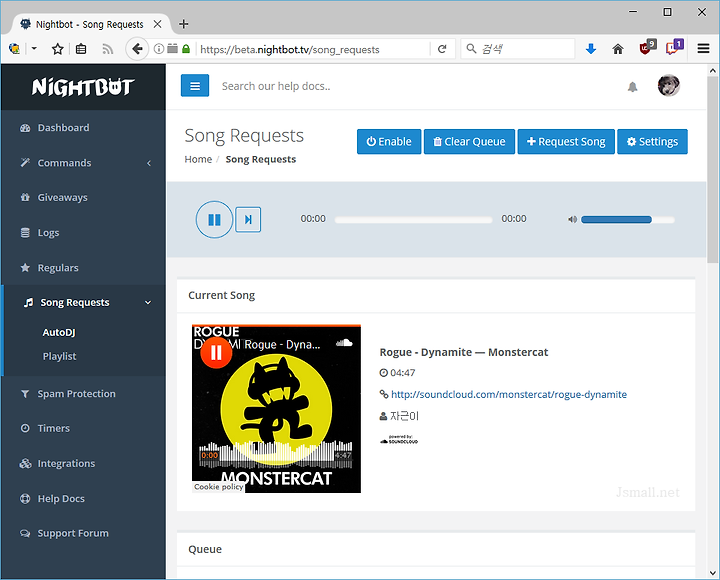Click the Current Song heading

[221, 295]
